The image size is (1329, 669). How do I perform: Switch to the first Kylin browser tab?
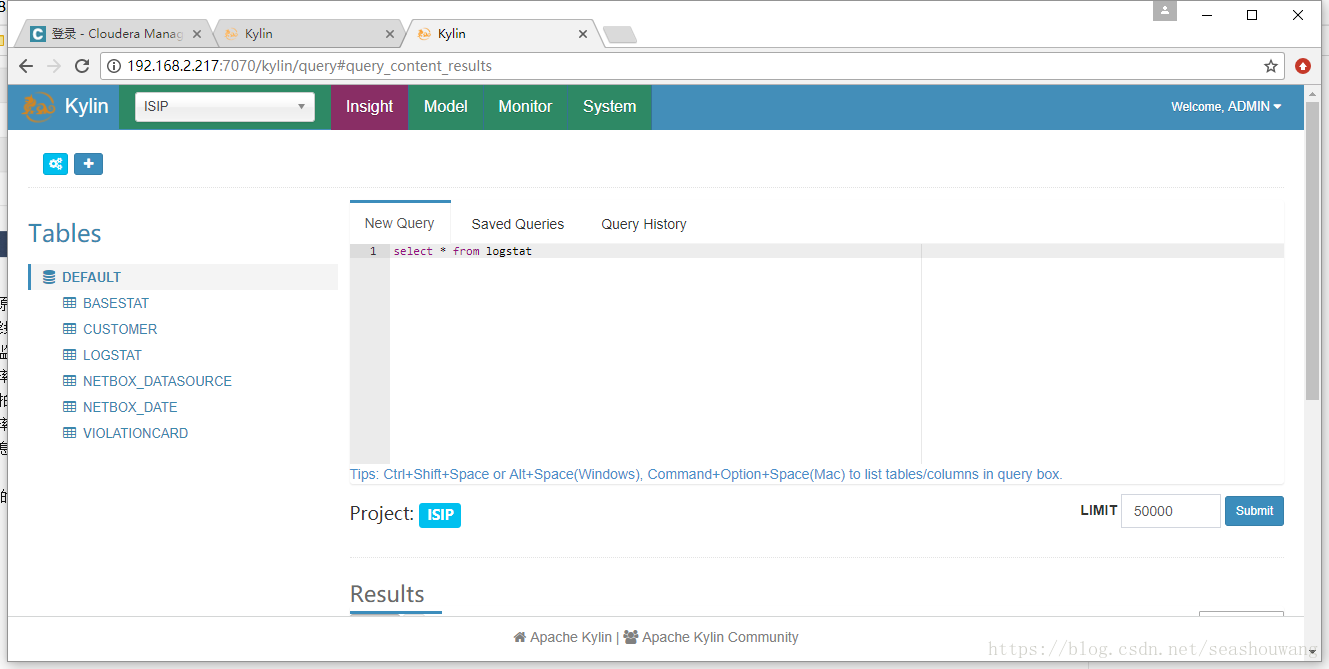pos(310,34)
